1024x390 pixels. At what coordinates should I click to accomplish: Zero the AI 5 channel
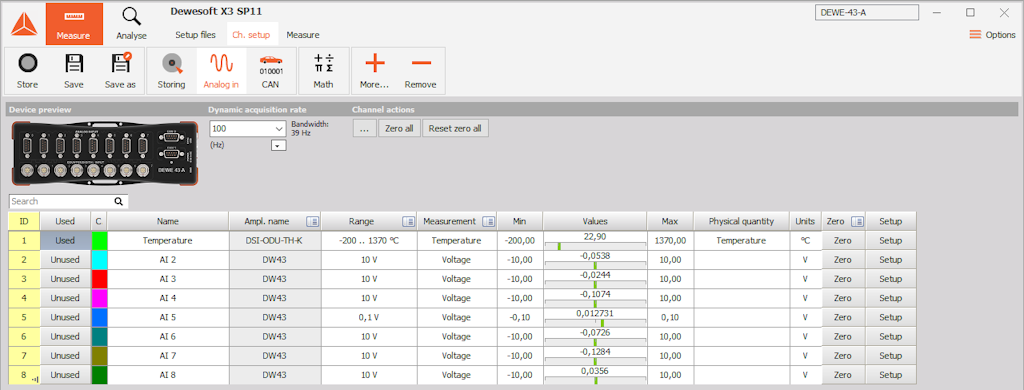843,317
